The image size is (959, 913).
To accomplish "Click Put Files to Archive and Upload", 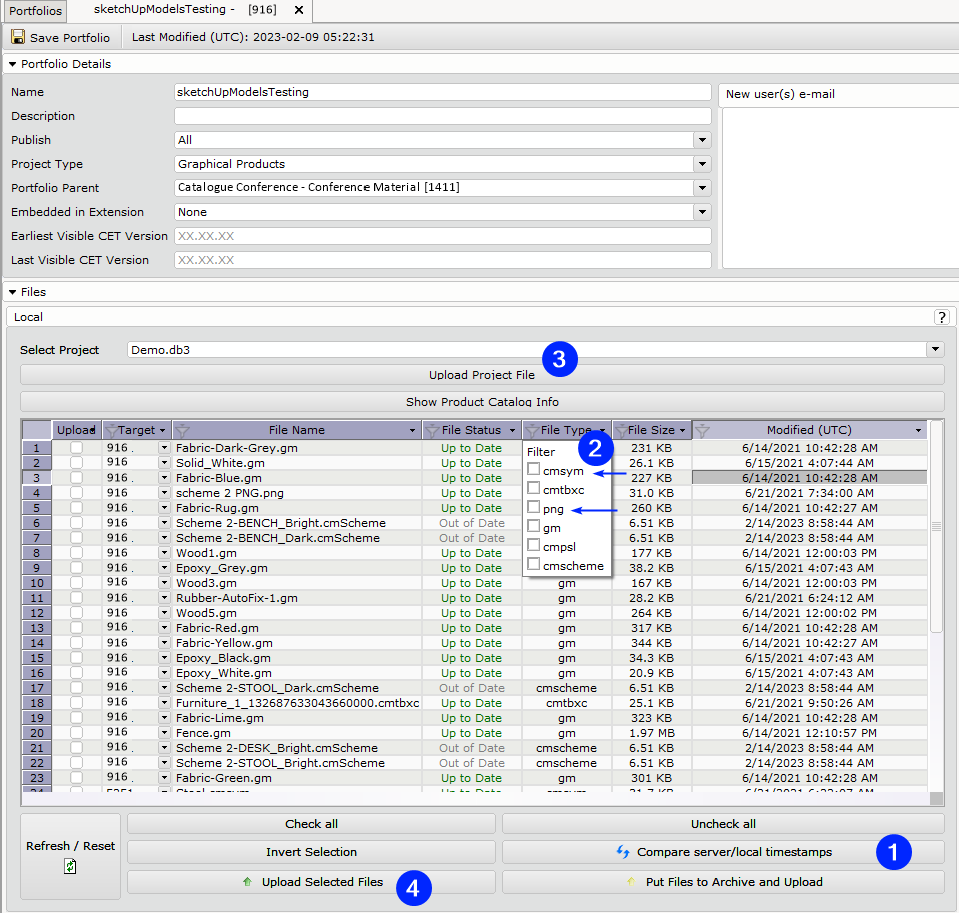I will pyautogui.click(x=723, y=882).
